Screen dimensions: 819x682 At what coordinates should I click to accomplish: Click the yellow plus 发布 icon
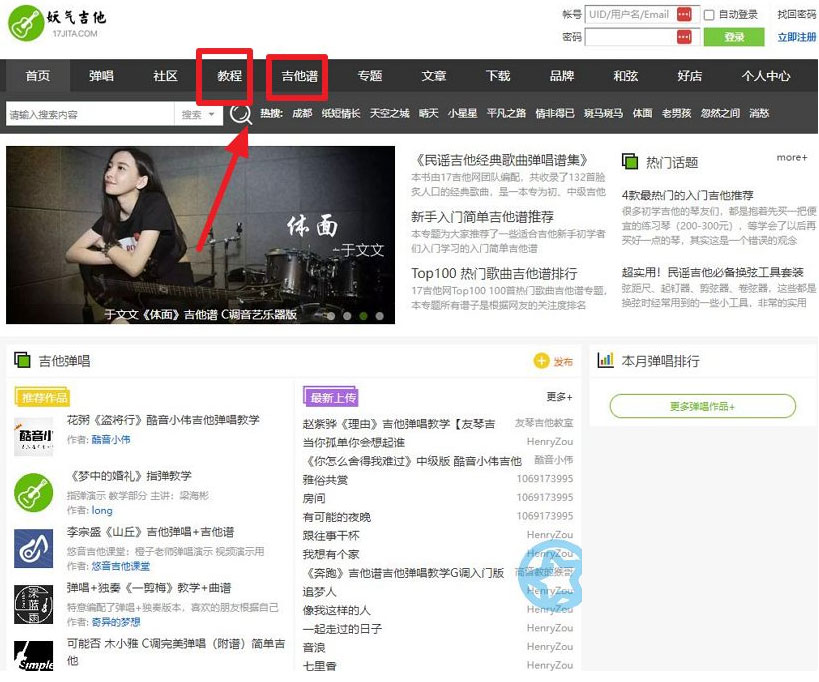(542, 361)
